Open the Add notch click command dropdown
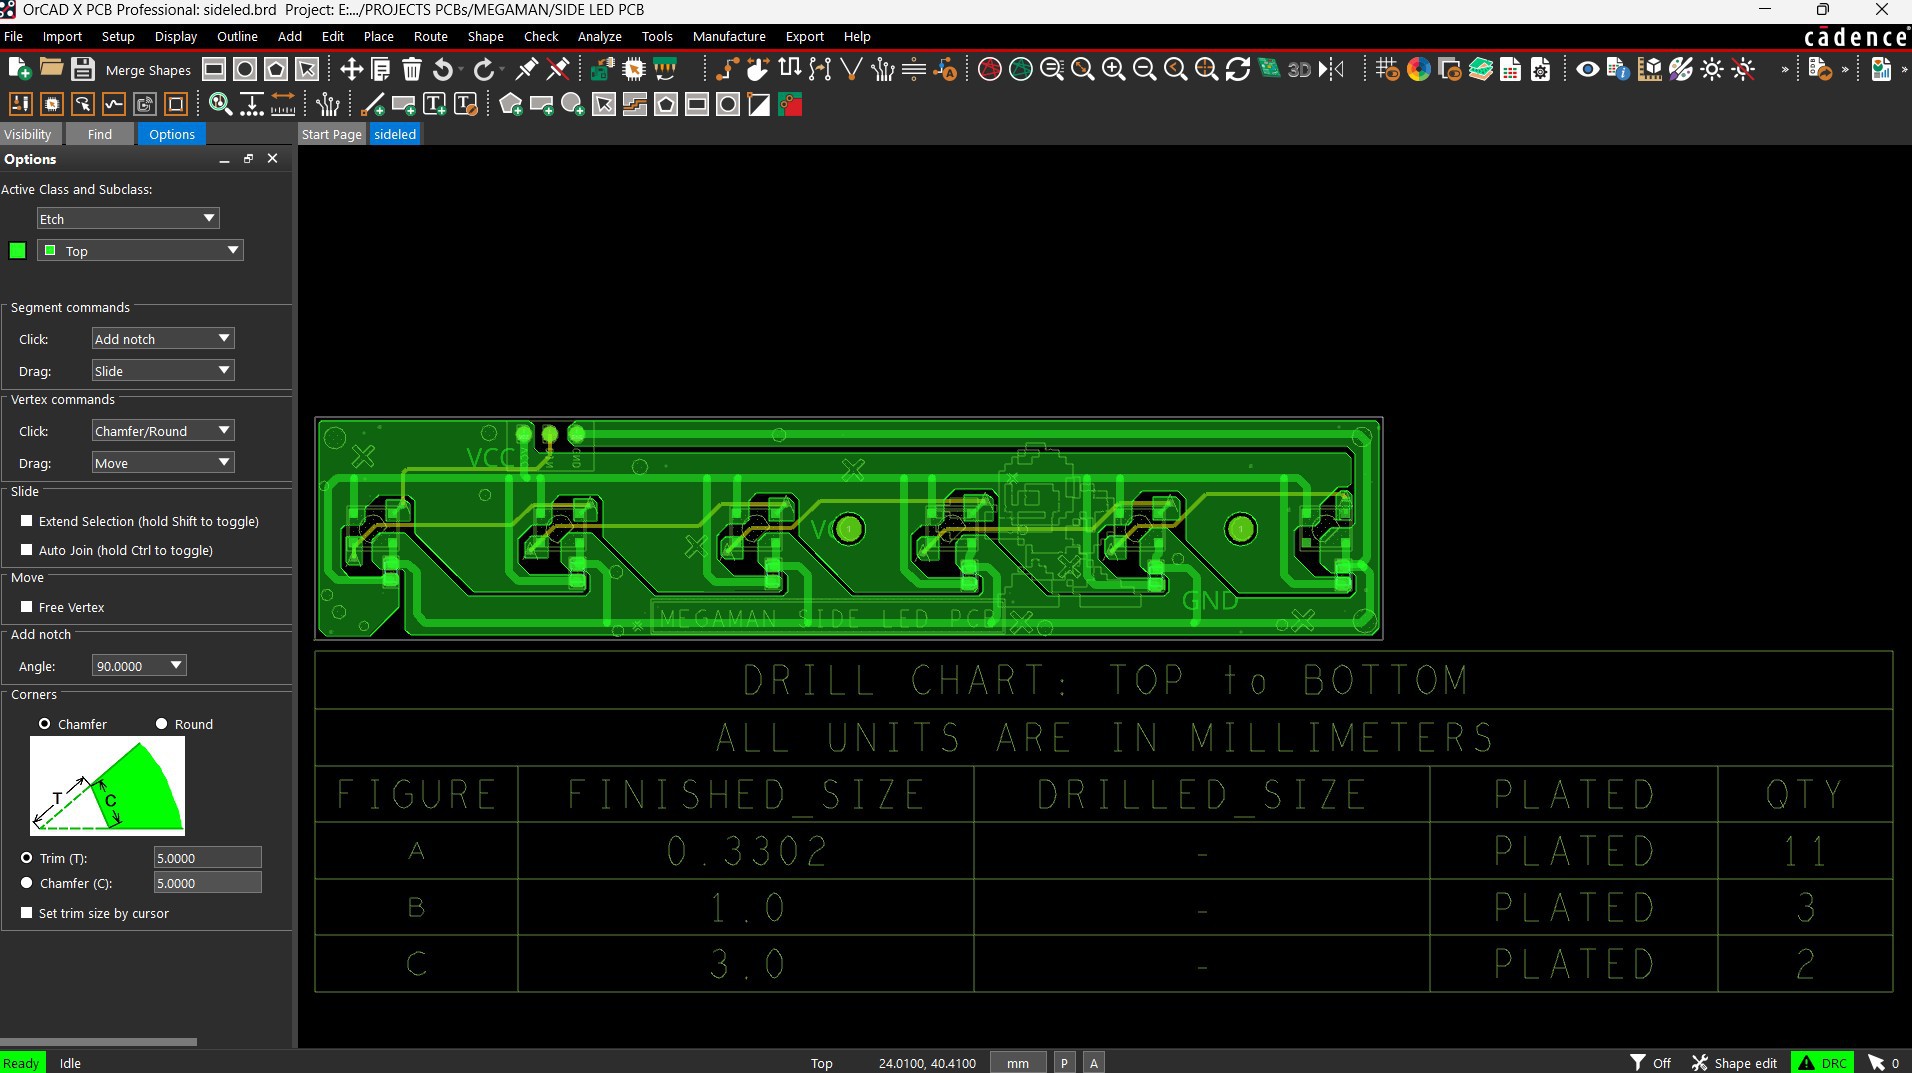The height and width of the screenshot is (1073, 1912). tap(162, 339)
